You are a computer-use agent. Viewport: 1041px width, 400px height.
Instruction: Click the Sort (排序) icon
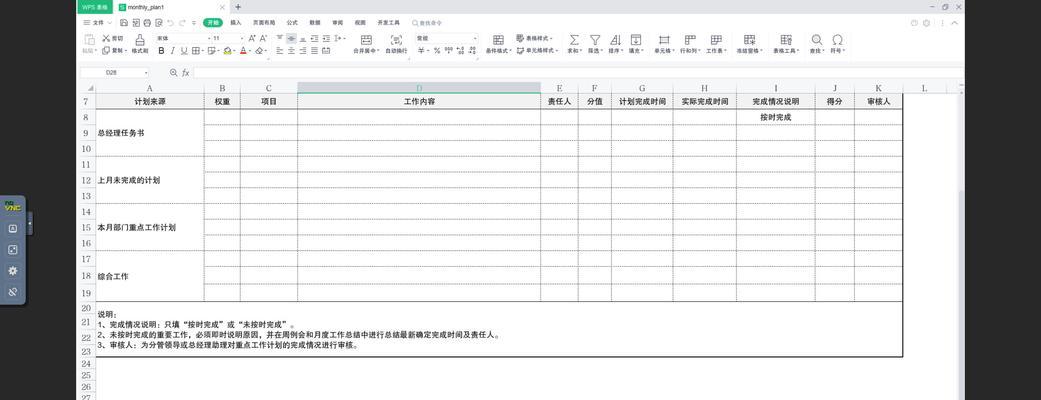pos(615,40)
